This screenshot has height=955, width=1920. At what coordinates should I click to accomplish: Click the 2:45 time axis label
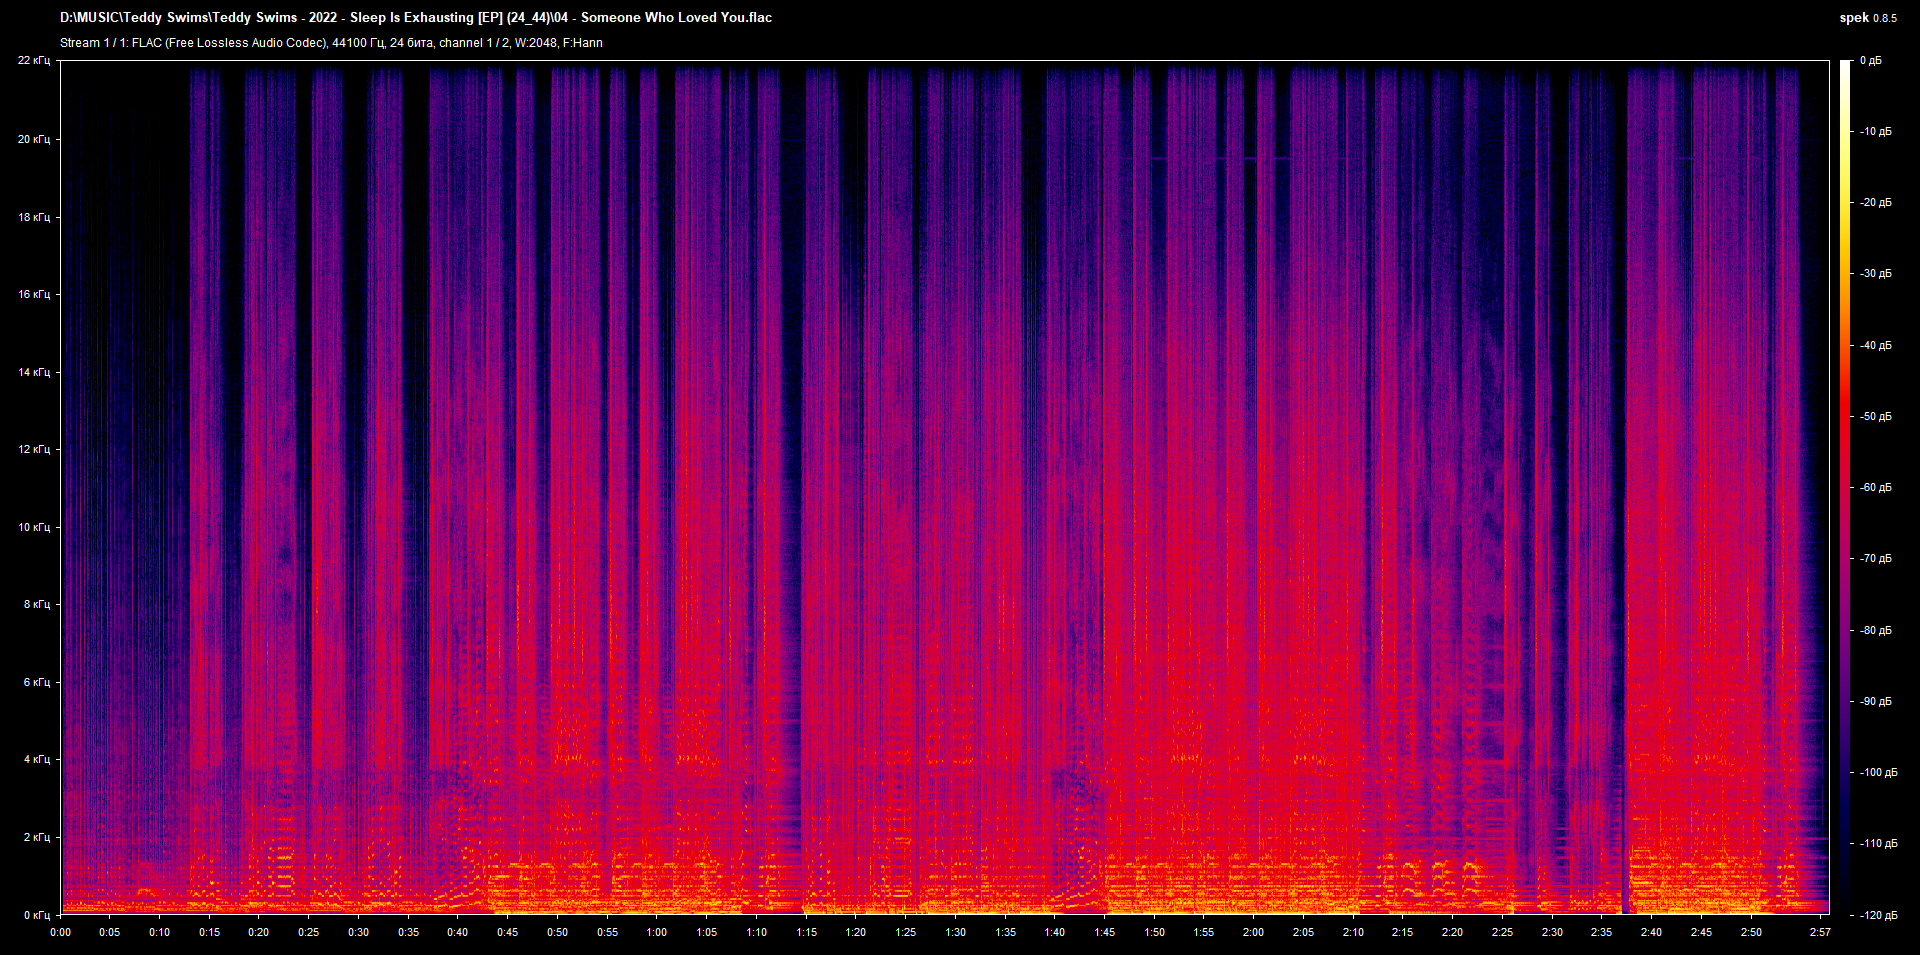[1701, 932]
